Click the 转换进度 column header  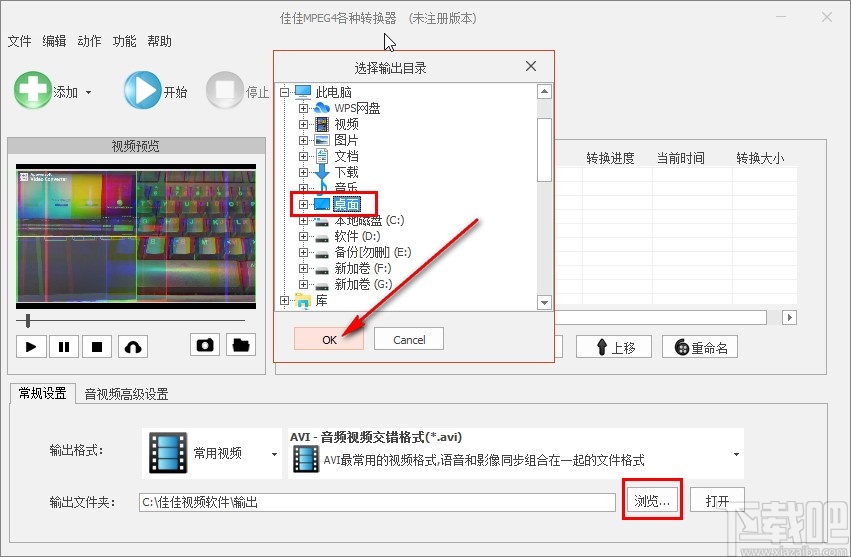click(x=611, y=159)
